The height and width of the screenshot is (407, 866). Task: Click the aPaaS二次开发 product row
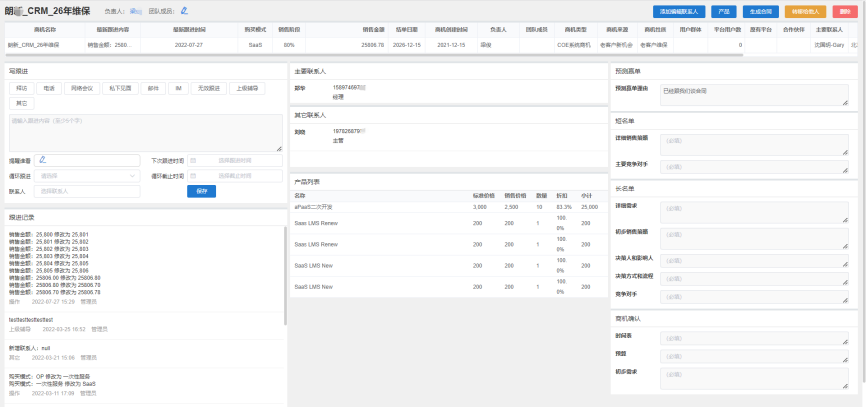[448, 207]
